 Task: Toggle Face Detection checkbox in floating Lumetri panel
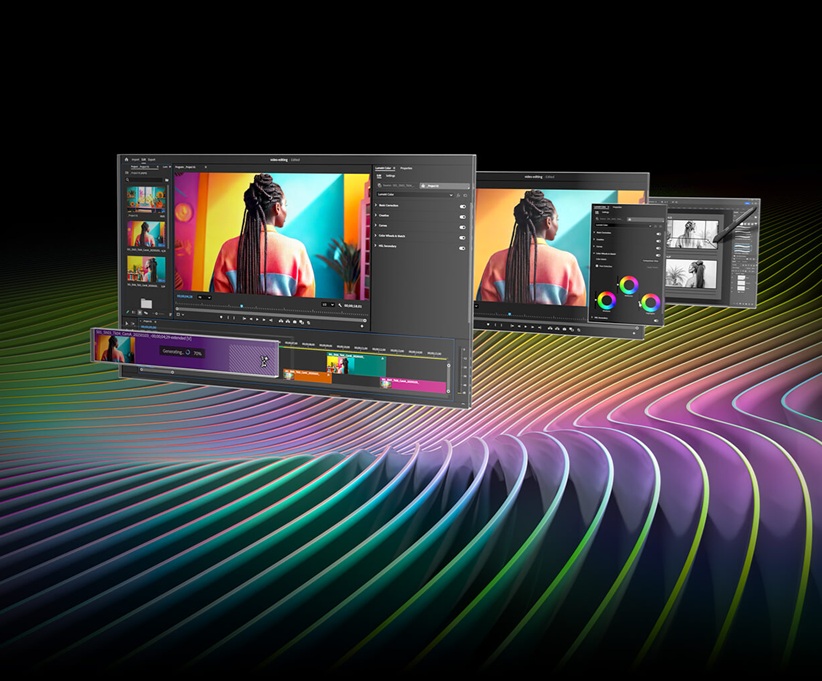click(x=597, y=266)
